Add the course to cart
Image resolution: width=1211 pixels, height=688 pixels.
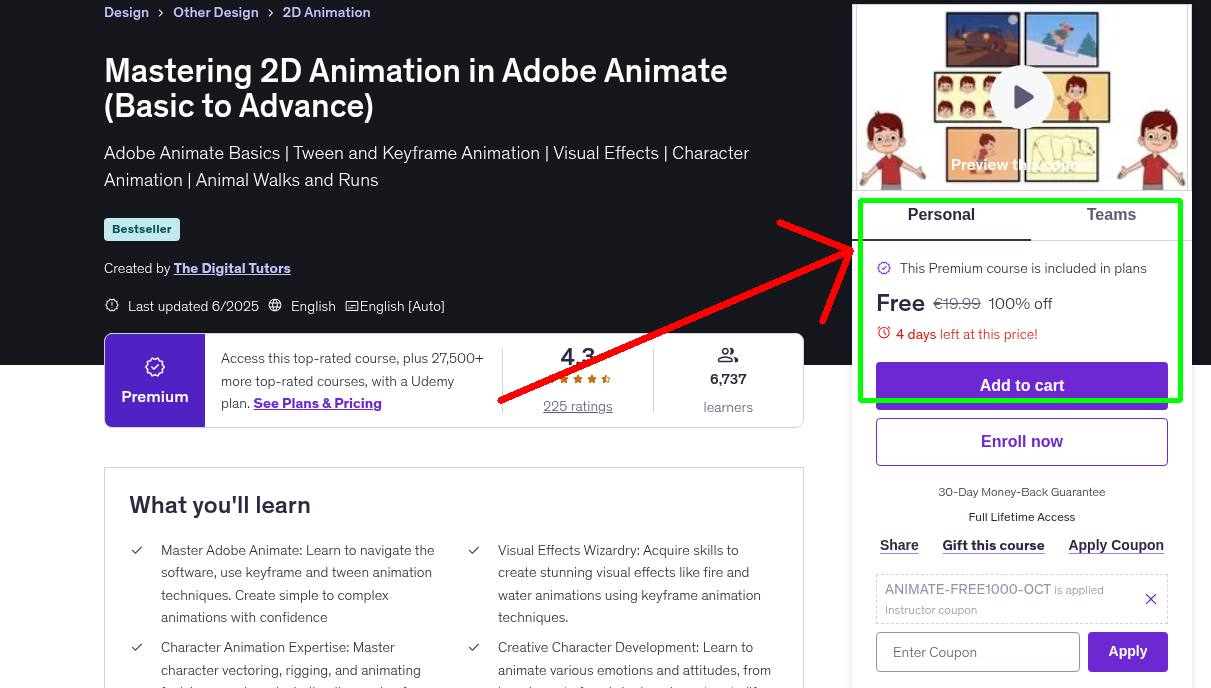pyautogui.click(x=1021, y=385)
